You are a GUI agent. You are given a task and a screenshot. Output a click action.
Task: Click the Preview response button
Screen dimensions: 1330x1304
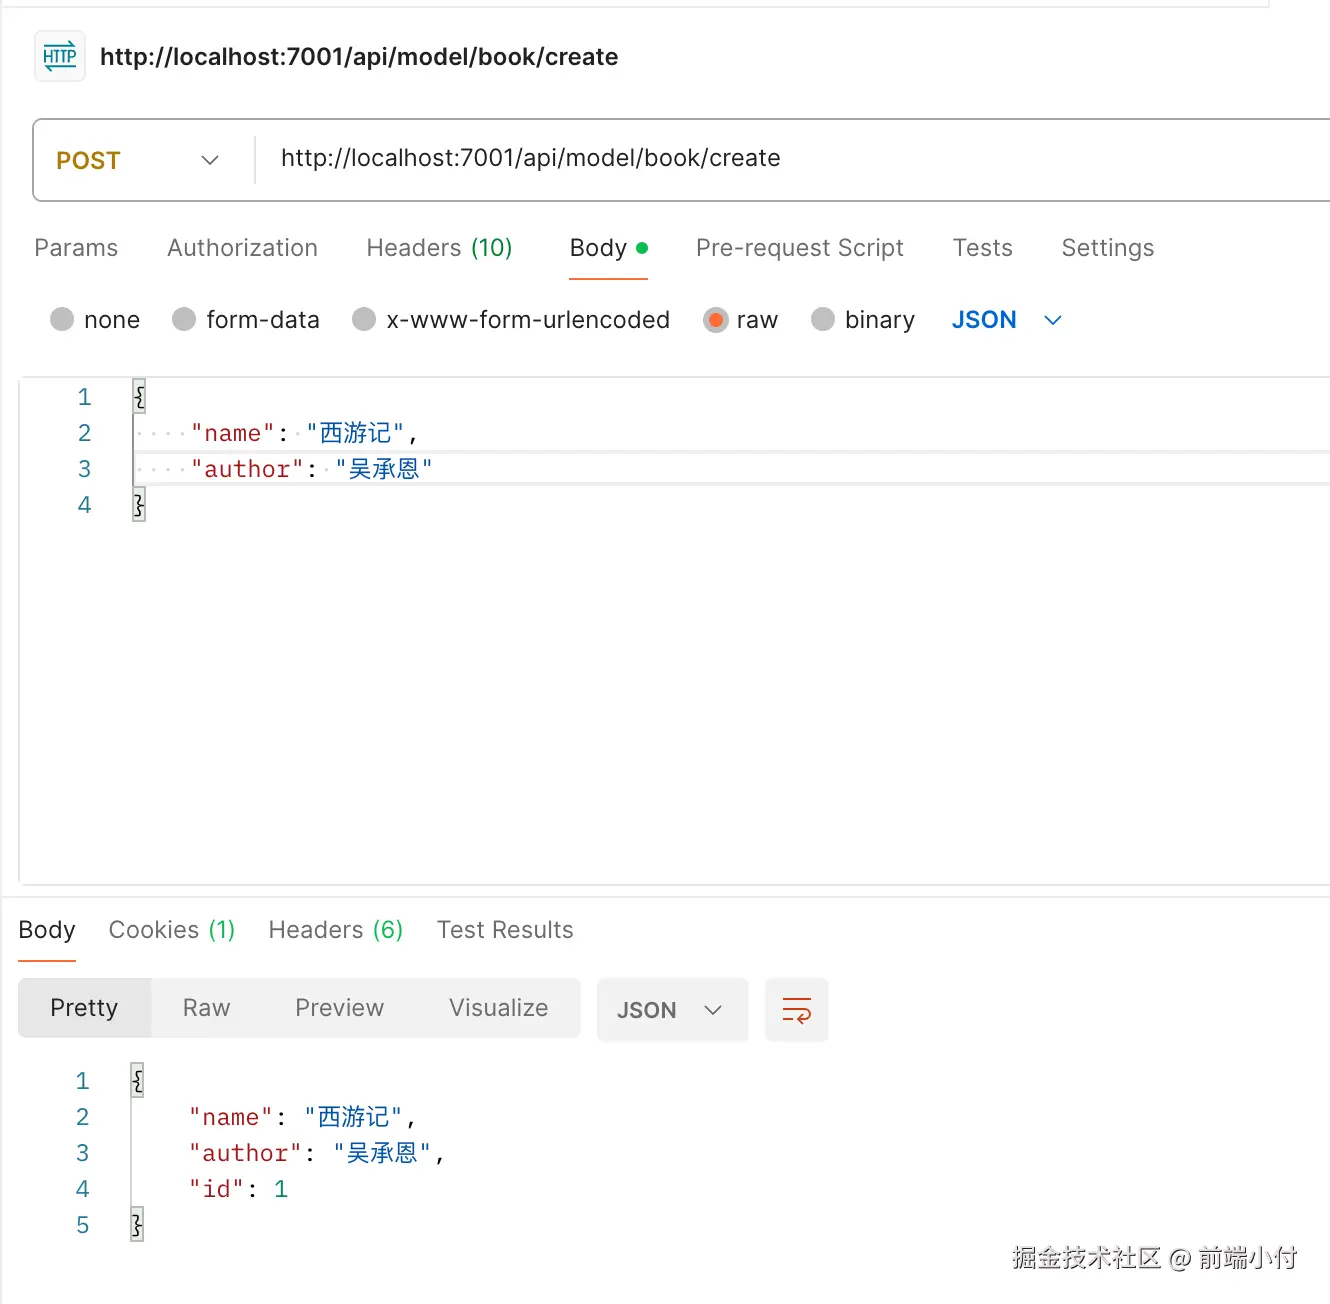(339, 1008)
